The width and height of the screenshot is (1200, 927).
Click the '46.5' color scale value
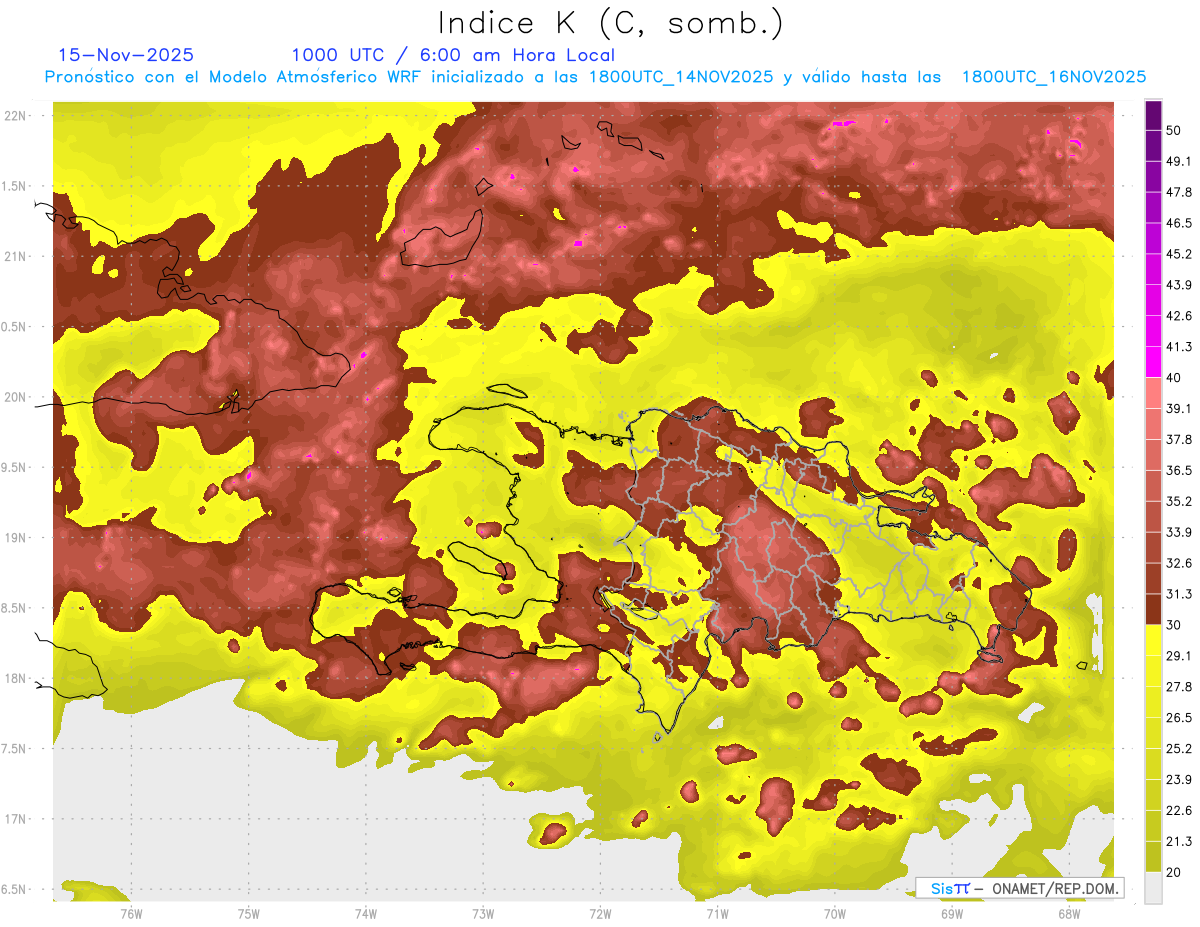1179,223
